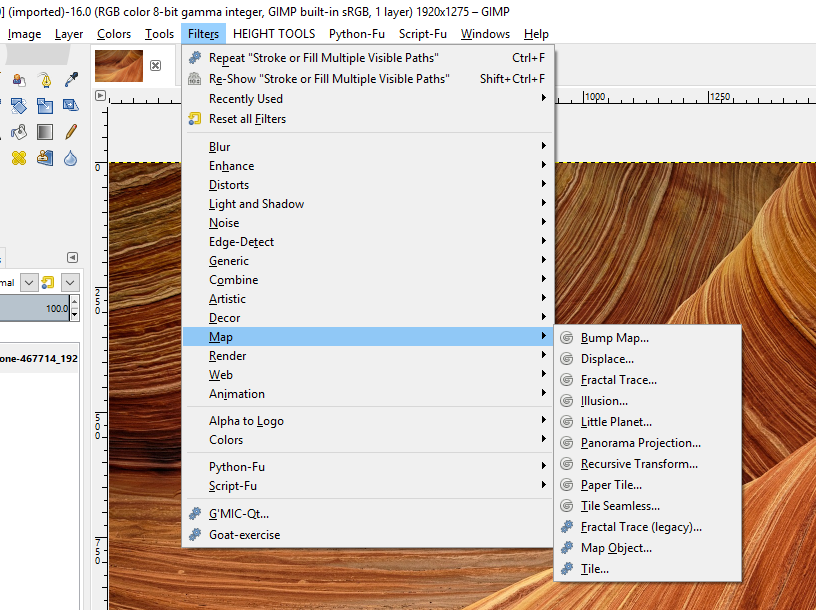The width and height of the screenshot is (816, 610).
Task: Click the triangle image-menu button at the ruler corner
Action: point(100,96)
